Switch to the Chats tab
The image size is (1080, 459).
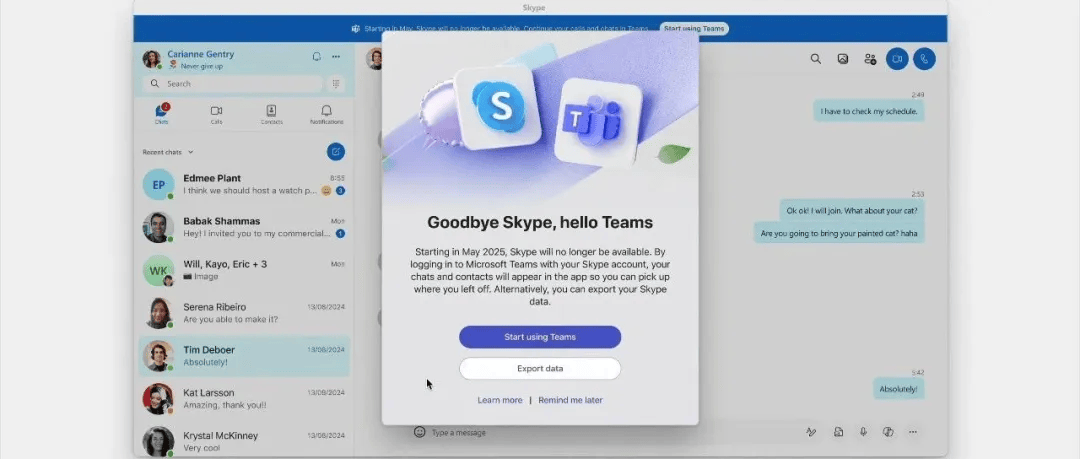[x=161, y=114]
